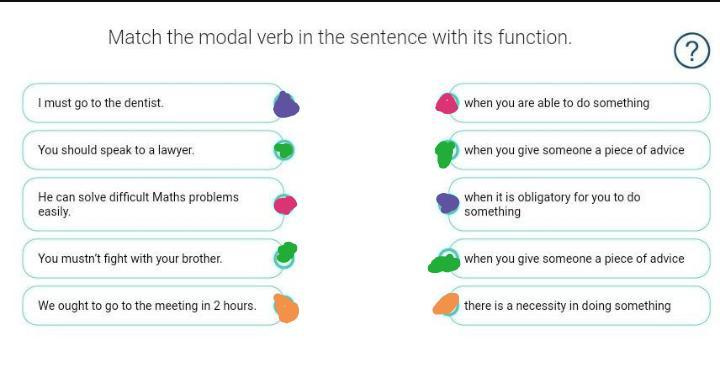Select the 'I must go to the dentist.' card
This screenshot has height=374, width=720.
coord(153,103)
